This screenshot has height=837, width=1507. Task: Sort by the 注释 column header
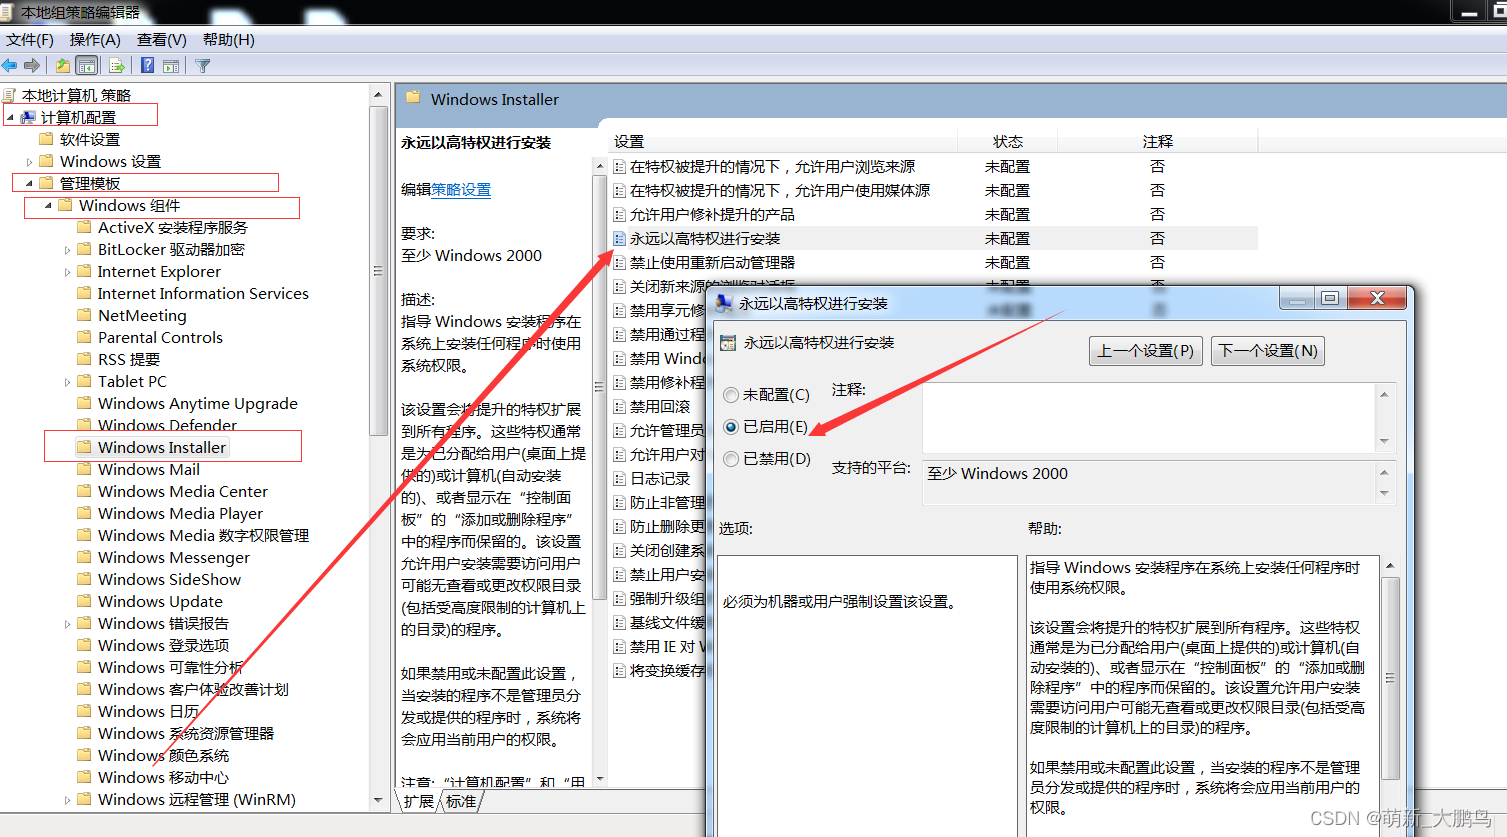(x=1158, y=142)
